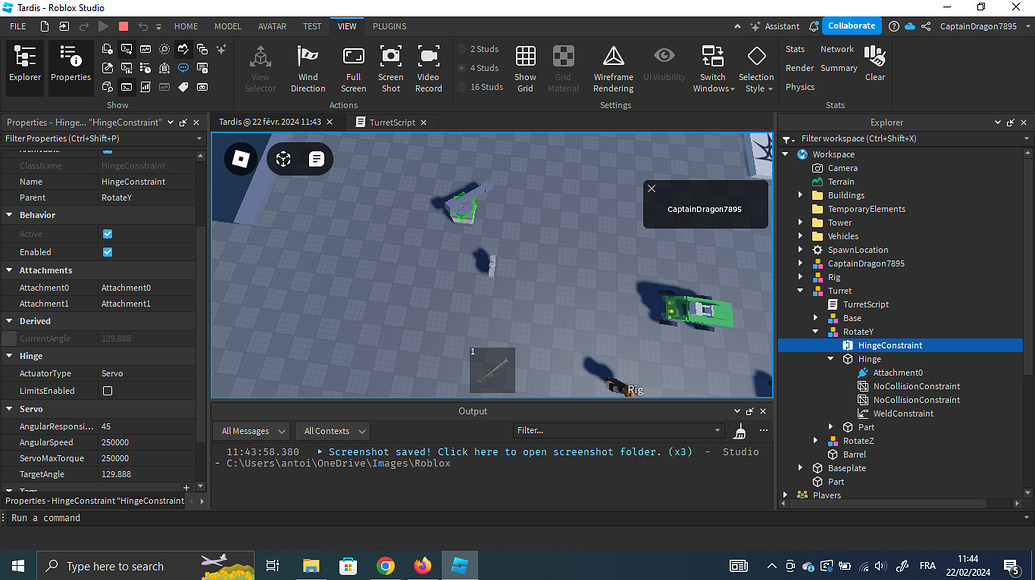Open the share icon in the title bar
This screenshot has height=580, width=1035.
tap(926, 26)
